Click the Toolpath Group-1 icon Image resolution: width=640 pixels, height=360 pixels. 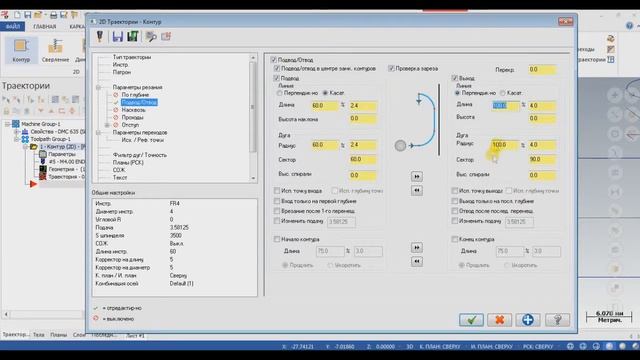coord(25,139)
